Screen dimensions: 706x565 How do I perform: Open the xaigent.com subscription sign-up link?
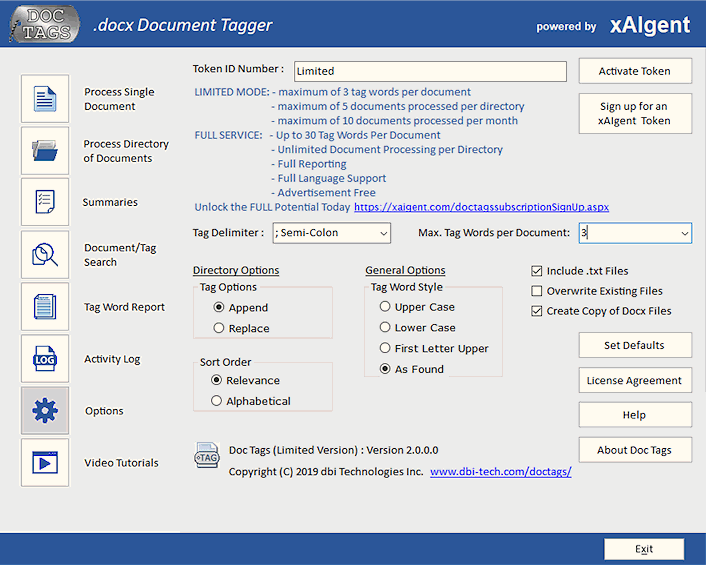(x=481, y=207)
